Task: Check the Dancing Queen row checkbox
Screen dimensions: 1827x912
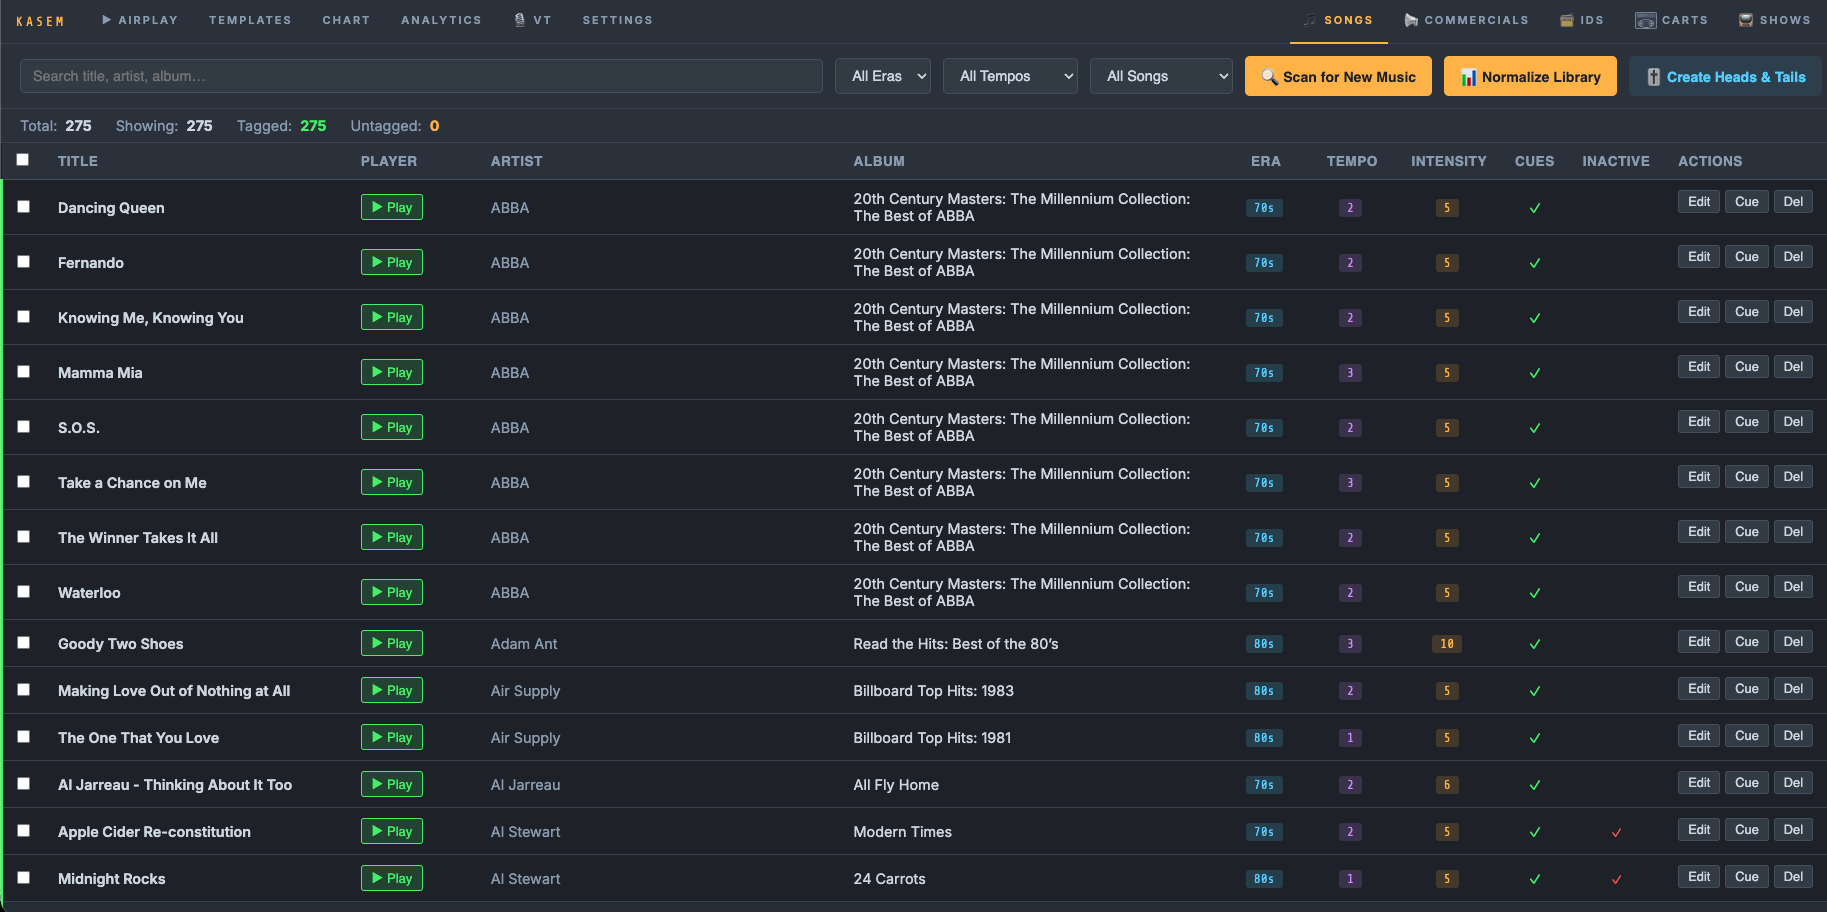Action: pos(23,207)
